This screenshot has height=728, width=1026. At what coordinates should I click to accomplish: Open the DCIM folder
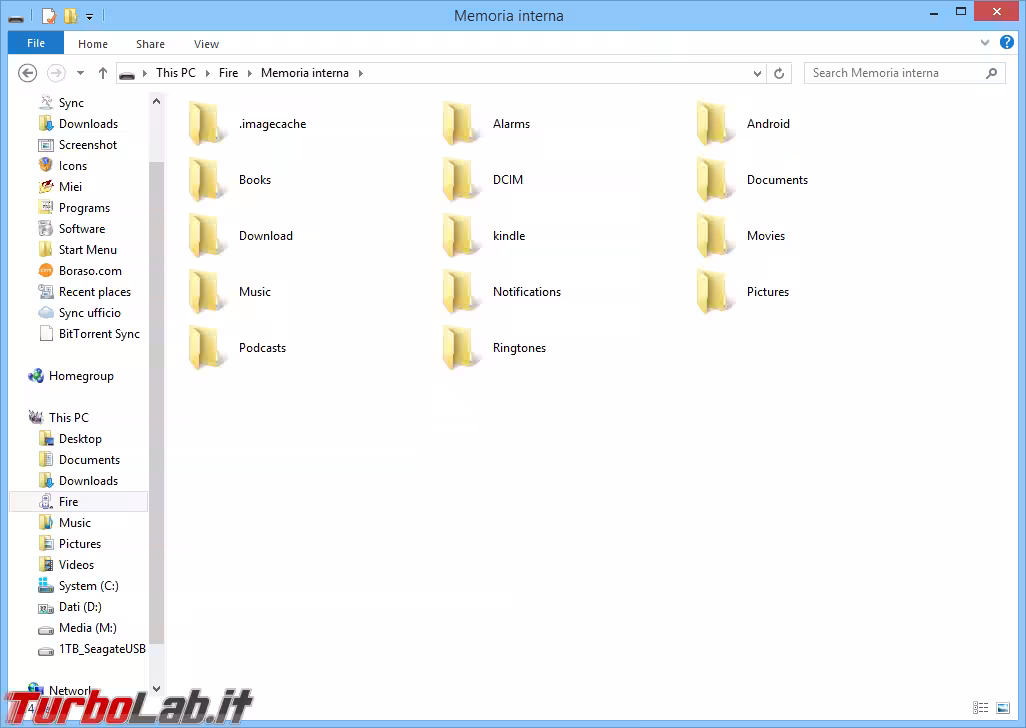coord(507,179)
